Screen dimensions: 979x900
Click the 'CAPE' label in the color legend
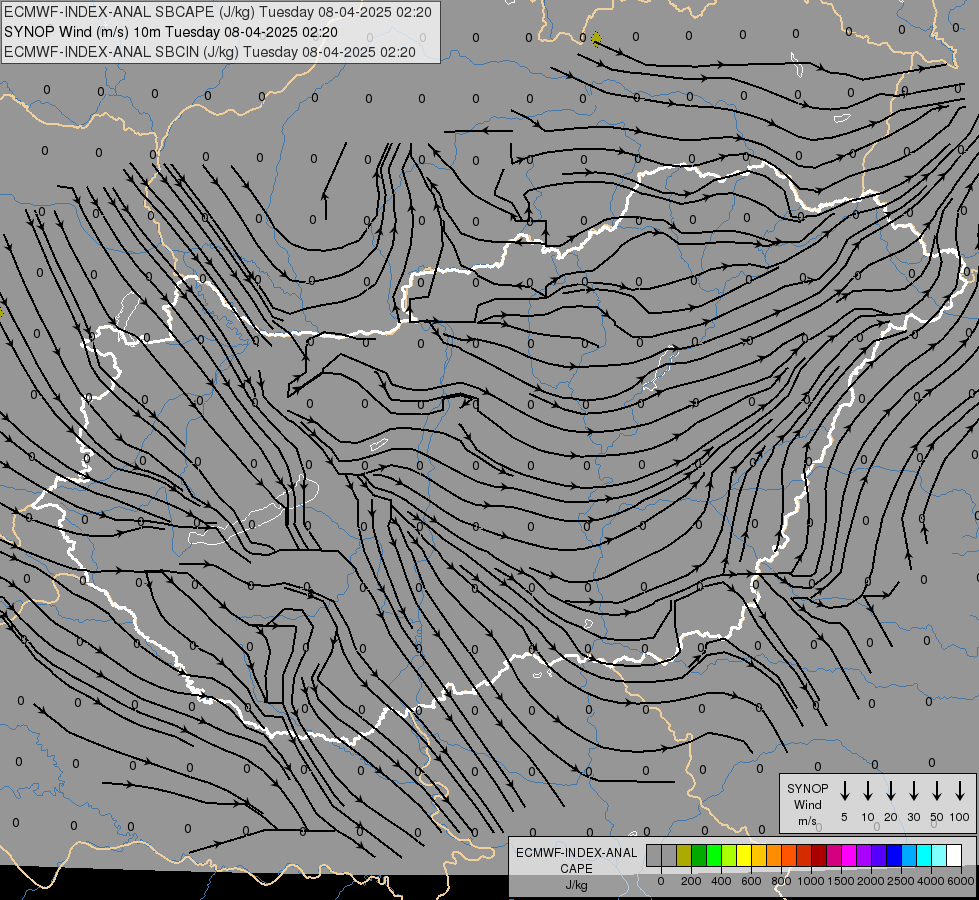tap(576, 869)
